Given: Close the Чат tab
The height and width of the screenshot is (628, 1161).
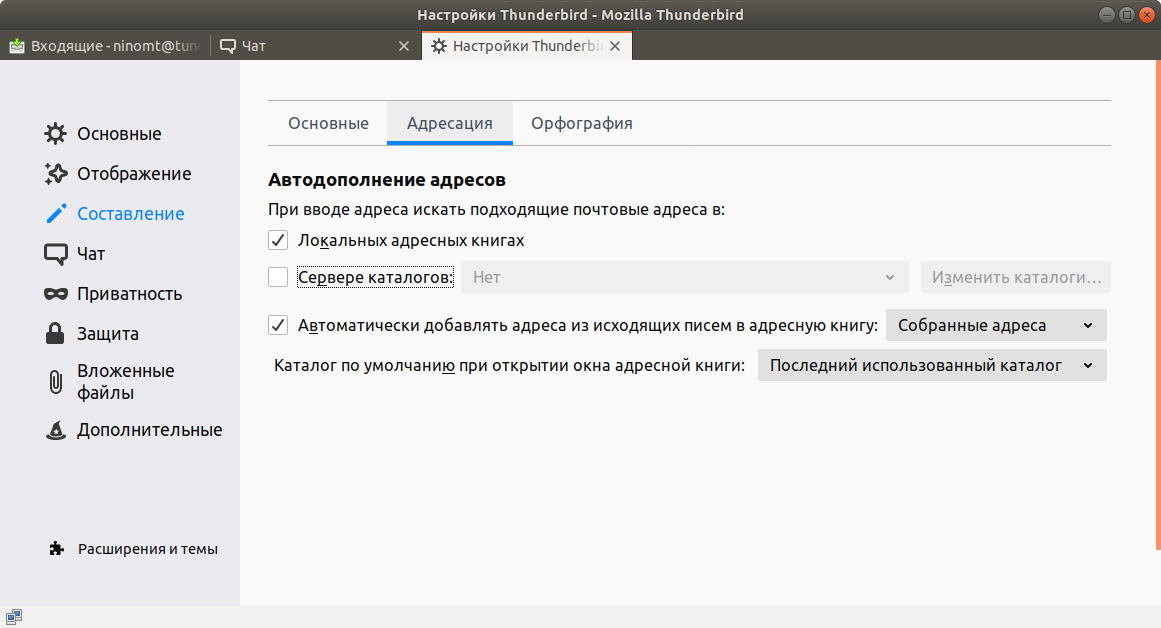Looking at the screenshot, I should pyautogui.click(x=404, y=46).
